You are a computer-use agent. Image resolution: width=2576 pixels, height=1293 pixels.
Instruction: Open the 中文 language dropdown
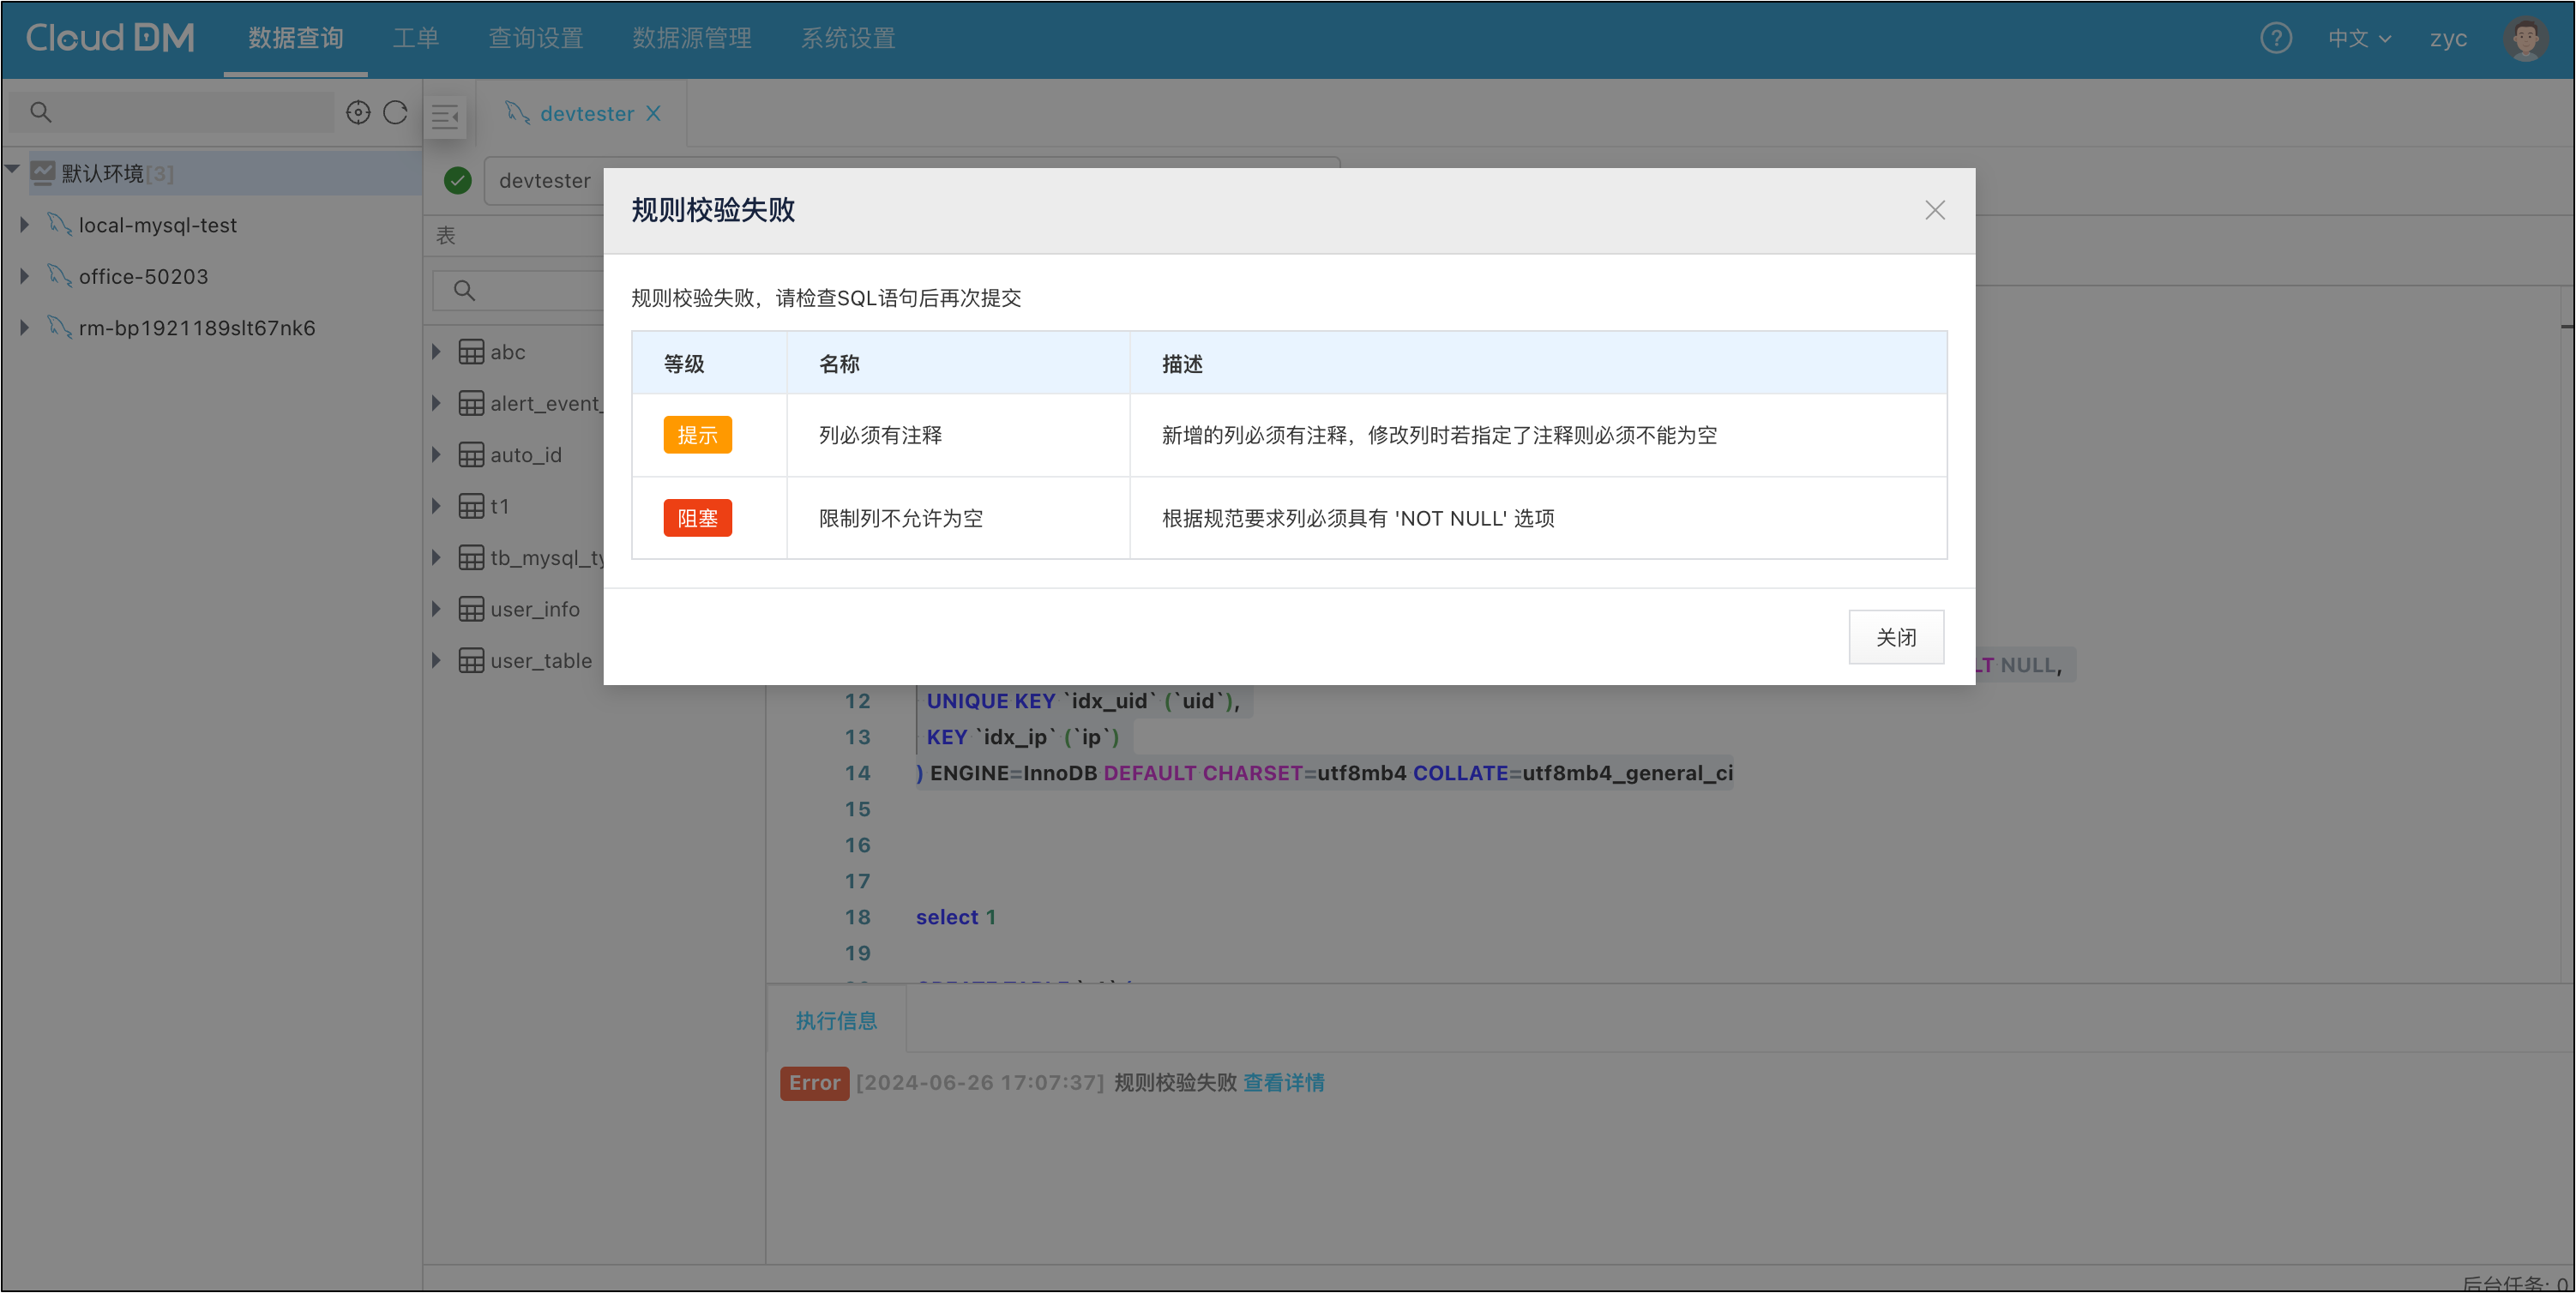click(2358, 38)
